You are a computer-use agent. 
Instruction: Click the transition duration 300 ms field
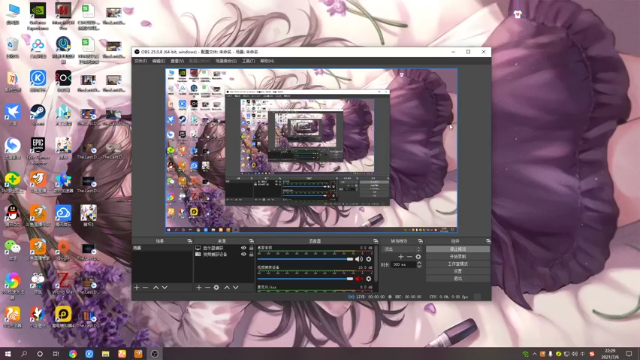403,265
